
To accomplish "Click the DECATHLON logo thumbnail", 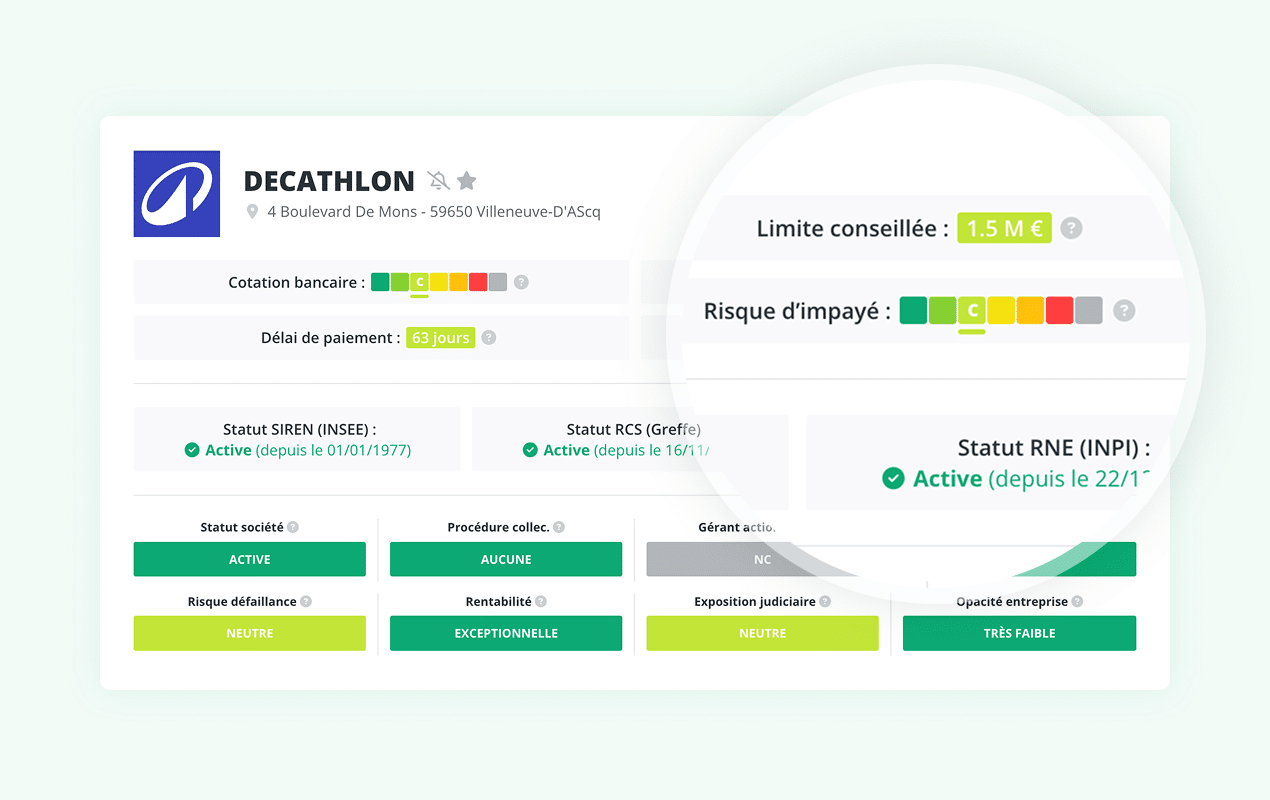I will pyautogui.click(x=176, y=194).
